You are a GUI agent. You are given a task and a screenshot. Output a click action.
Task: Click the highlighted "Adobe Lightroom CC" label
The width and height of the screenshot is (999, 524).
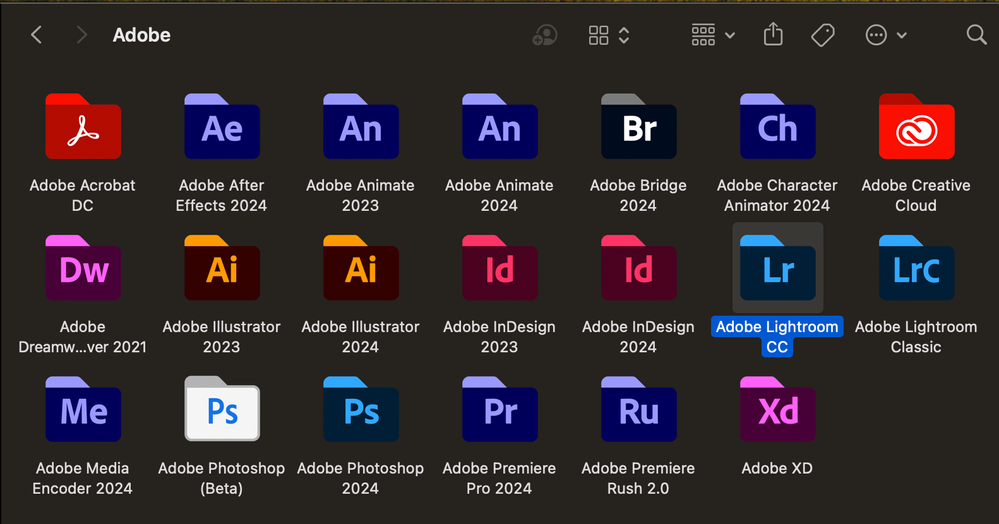pyautogui.click(x=777, y=337)
